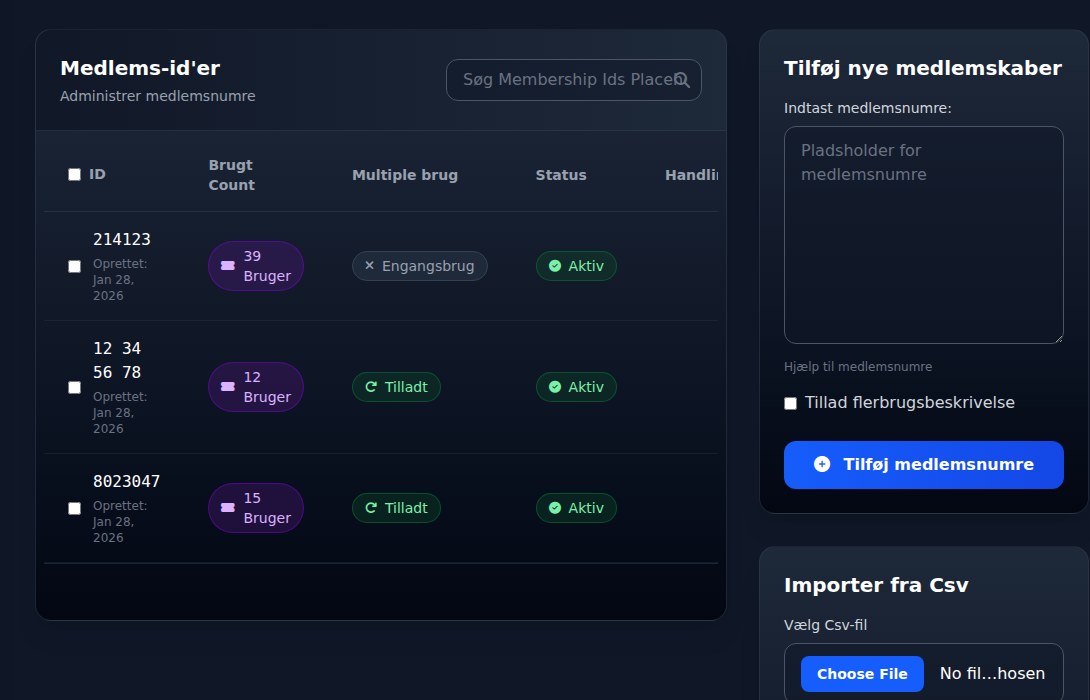Click the 'No fil...hosen' file status text

tap(992, 674)
